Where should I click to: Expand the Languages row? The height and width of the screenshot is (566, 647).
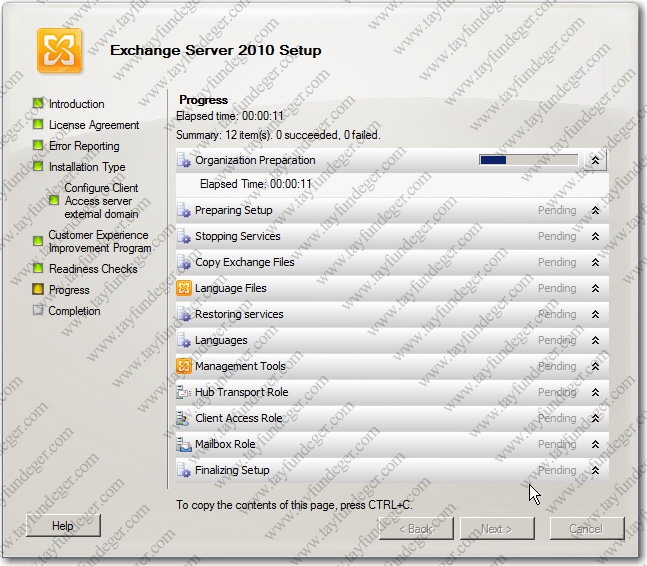[x=595, y=340]
